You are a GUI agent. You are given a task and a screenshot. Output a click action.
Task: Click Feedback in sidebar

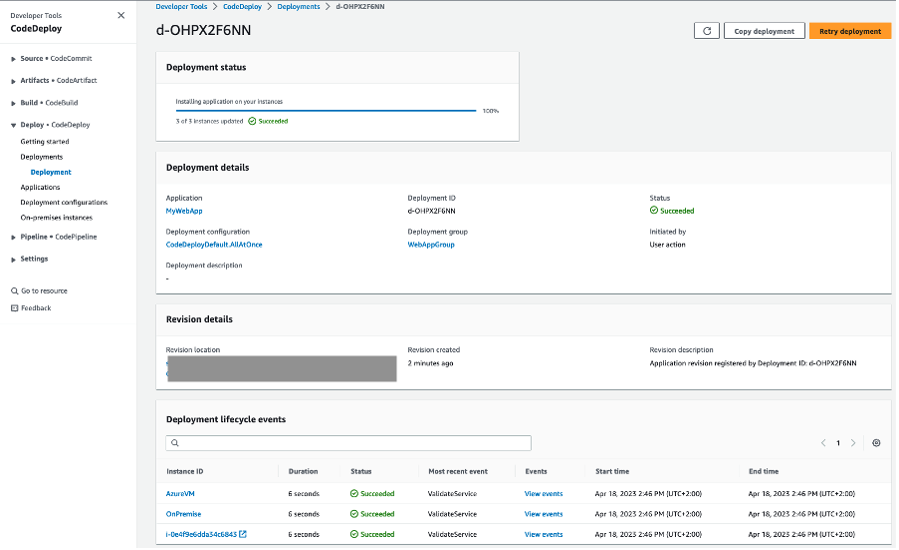[x=36, y=309]
